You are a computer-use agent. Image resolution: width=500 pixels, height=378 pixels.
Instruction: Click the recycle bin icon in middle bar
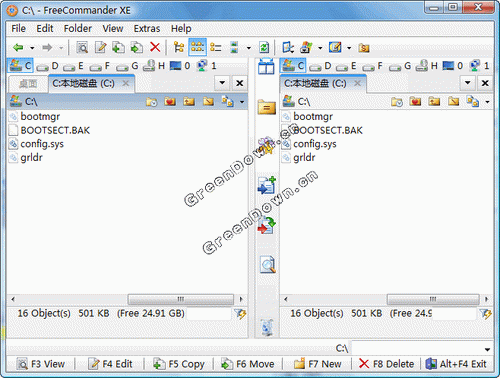267,327
